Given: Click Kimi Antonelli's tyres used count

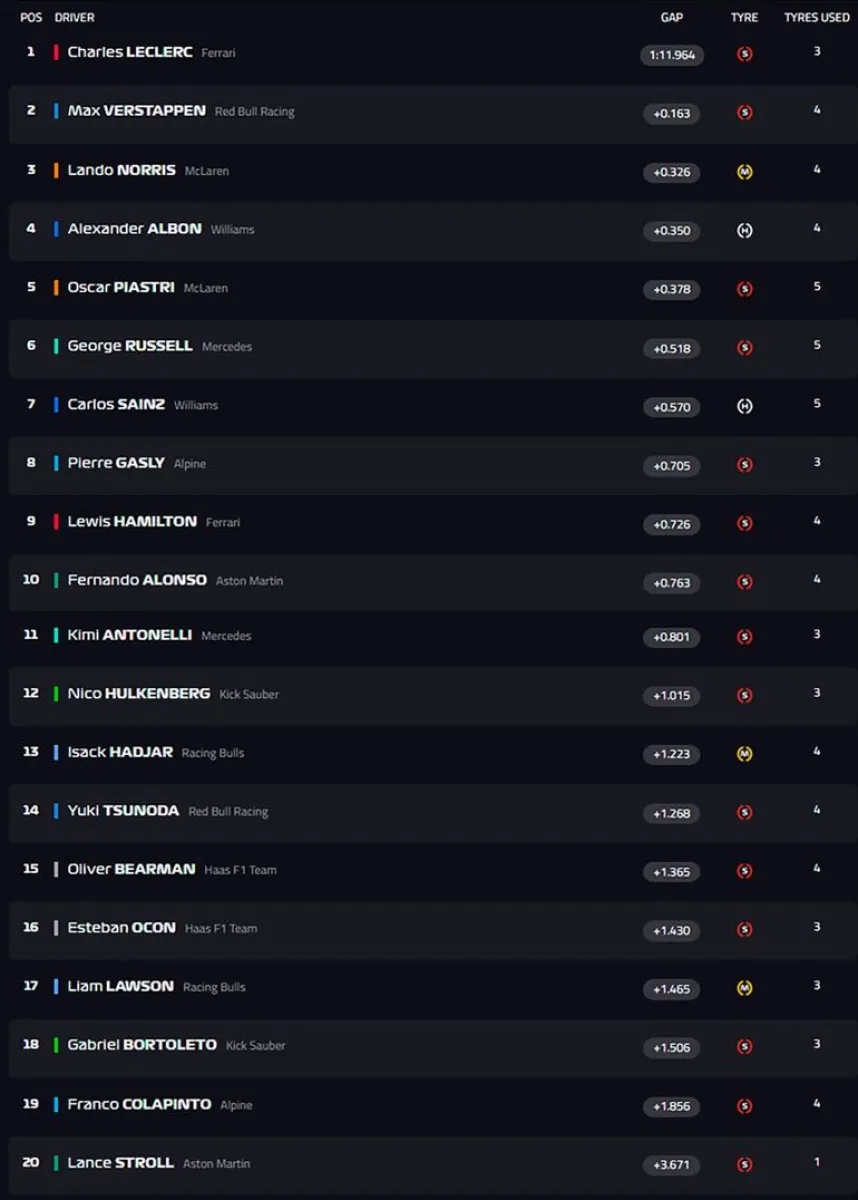Looking at the screenshot, I should [x=817, y=635].
